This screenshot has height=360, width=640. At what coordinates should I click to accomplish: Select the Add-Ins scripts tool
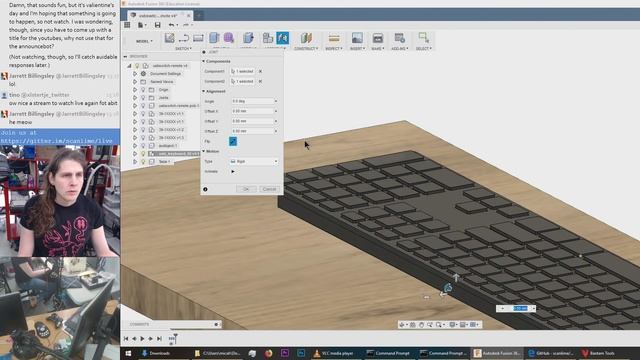click(x=400, y=38)
